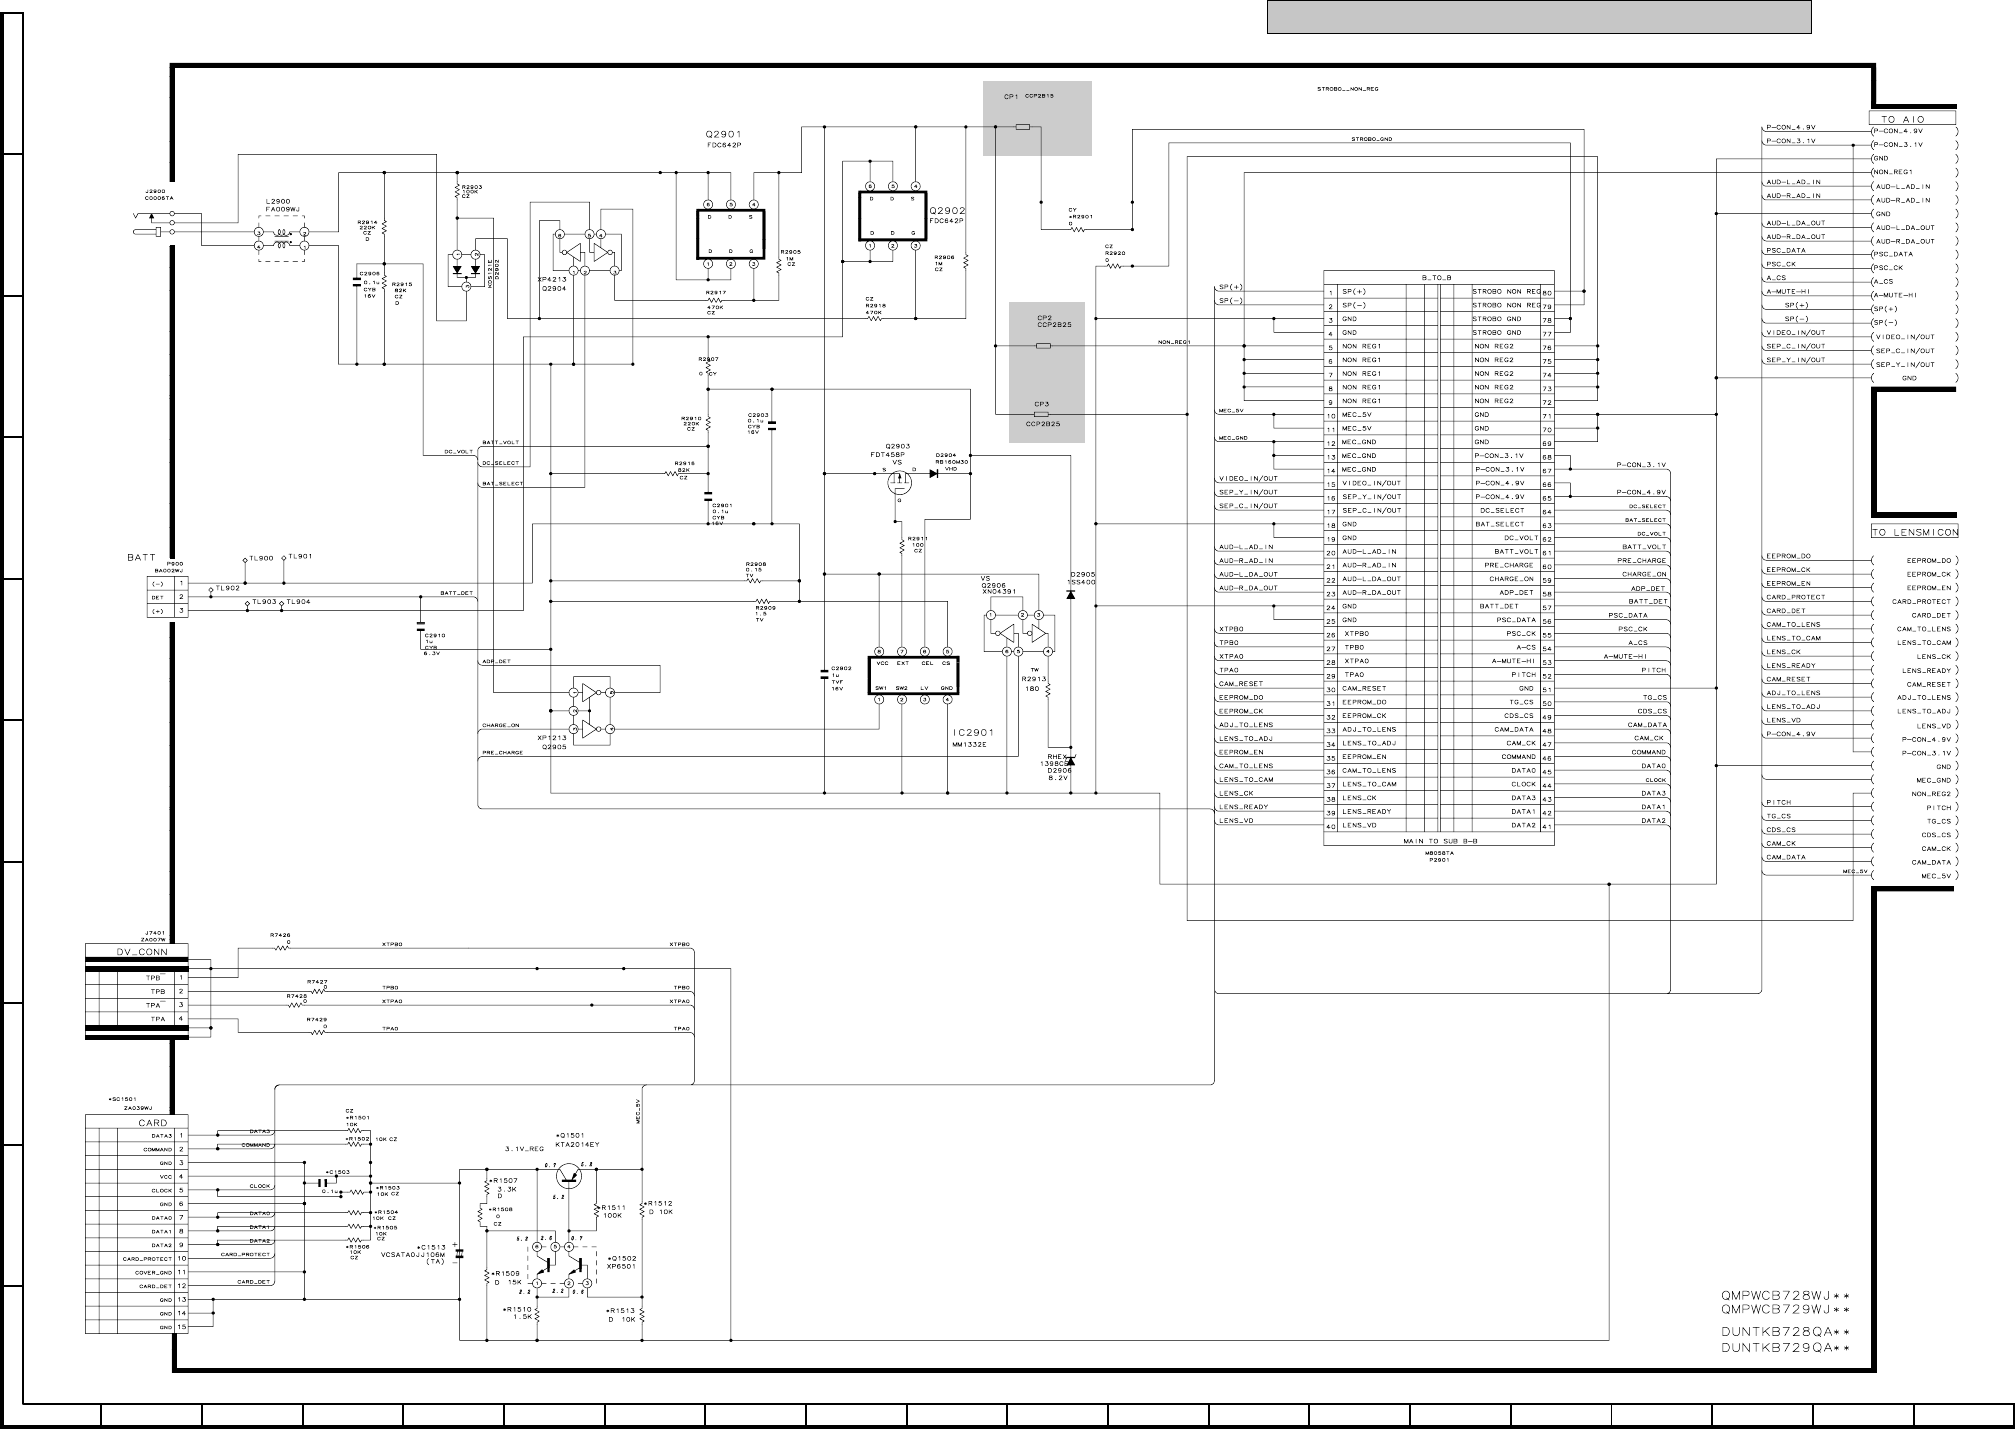Click the C1513 VCSATA0JJ106M capacitor label
This screenshot has height=1429, width=2015.
tap(415, 1253)
